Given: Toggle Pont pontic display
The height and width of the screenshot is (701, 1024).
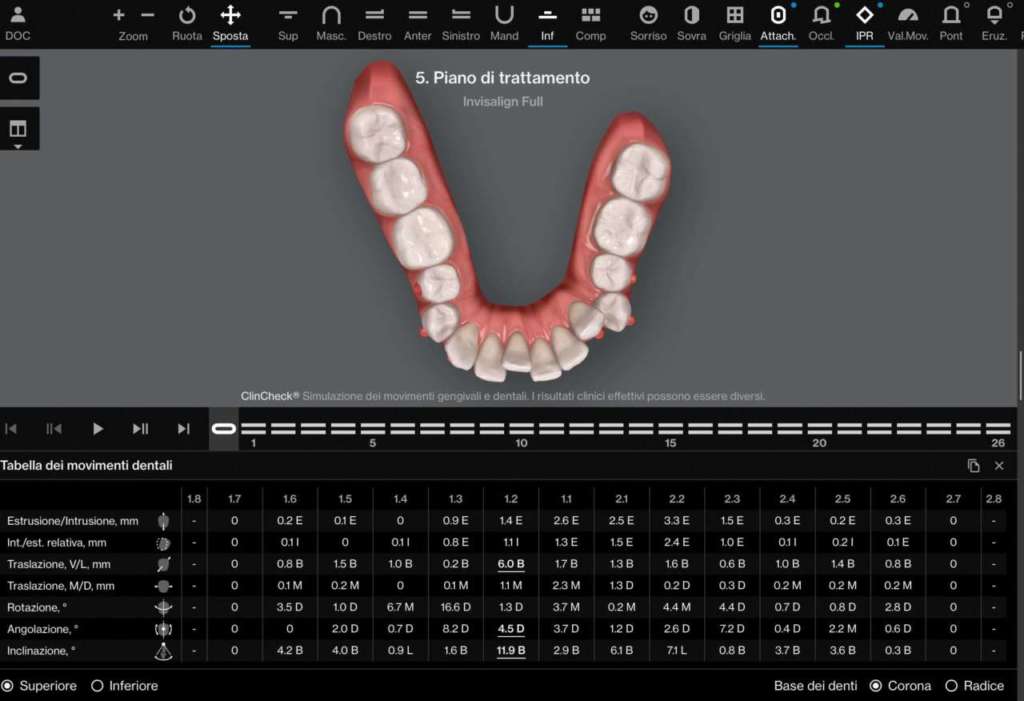Looking at the screenshot, I should pos(951,23).
